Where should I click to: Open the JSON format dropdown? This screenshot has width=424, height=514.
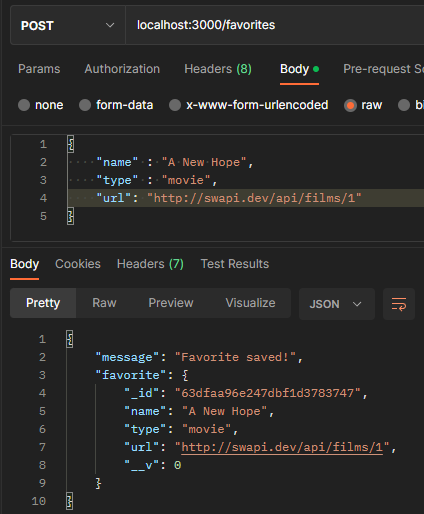pyautogui.click(x=337, y=304)
